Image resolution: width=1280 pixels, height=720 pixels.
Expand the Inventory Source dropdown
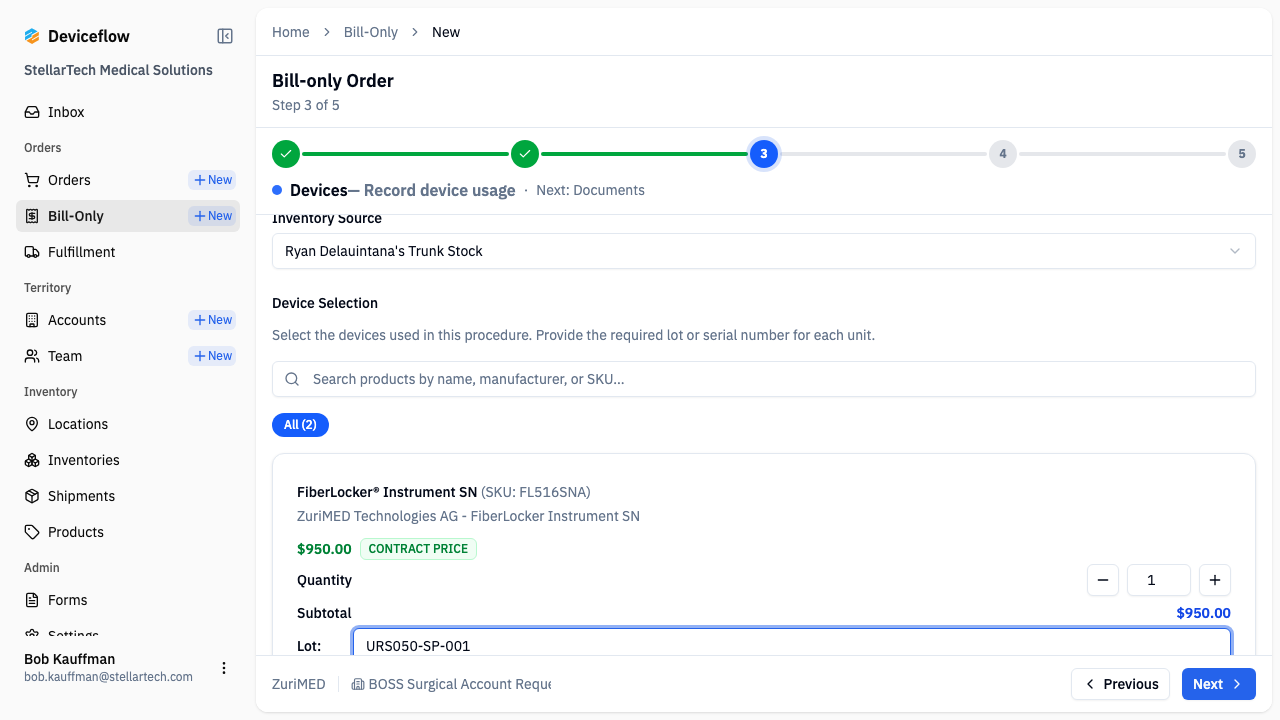[x=763, y=251]
